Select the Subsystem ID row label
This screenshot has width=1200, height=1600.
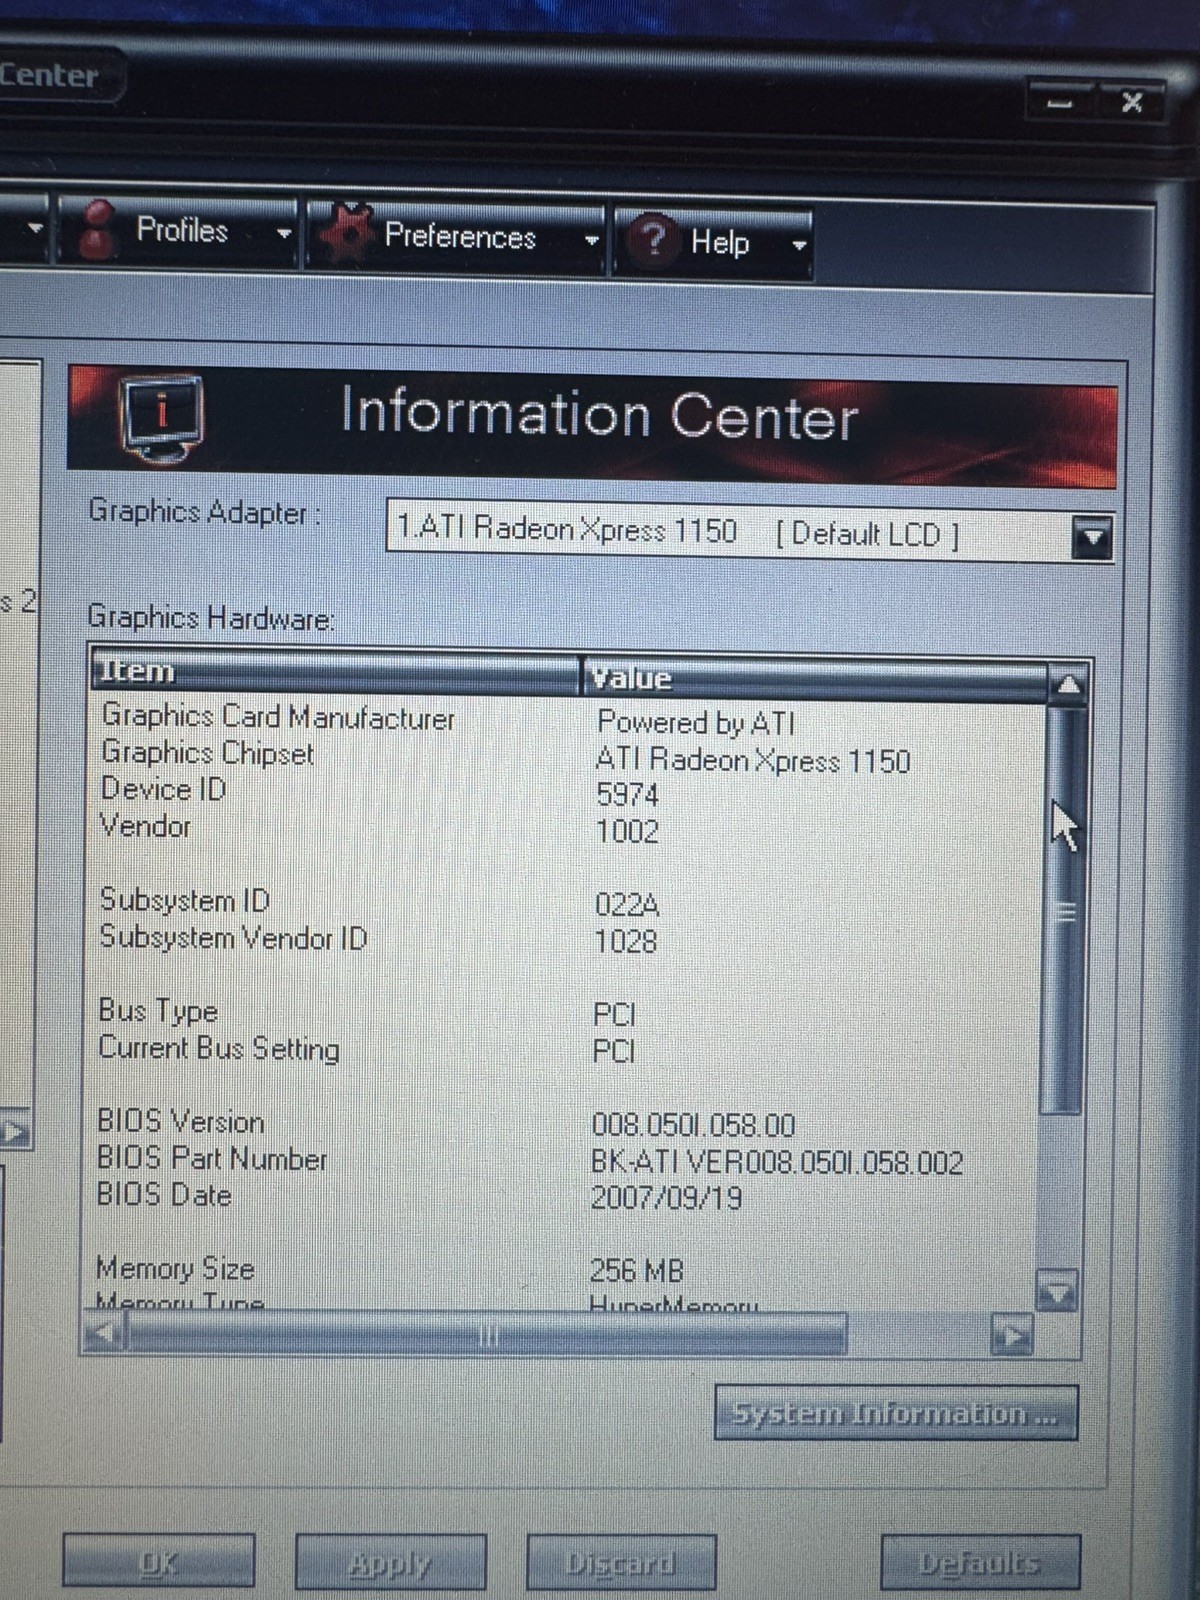pos(185,900)
